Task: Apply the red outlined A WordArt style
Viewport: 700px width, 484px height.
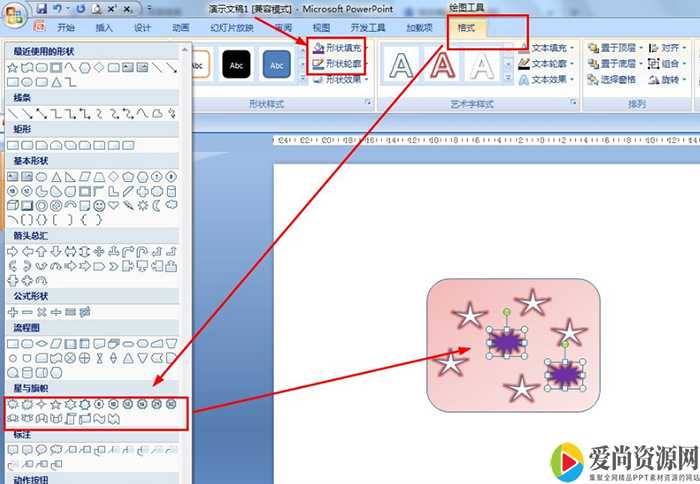Action: click(x=443, y=66)
